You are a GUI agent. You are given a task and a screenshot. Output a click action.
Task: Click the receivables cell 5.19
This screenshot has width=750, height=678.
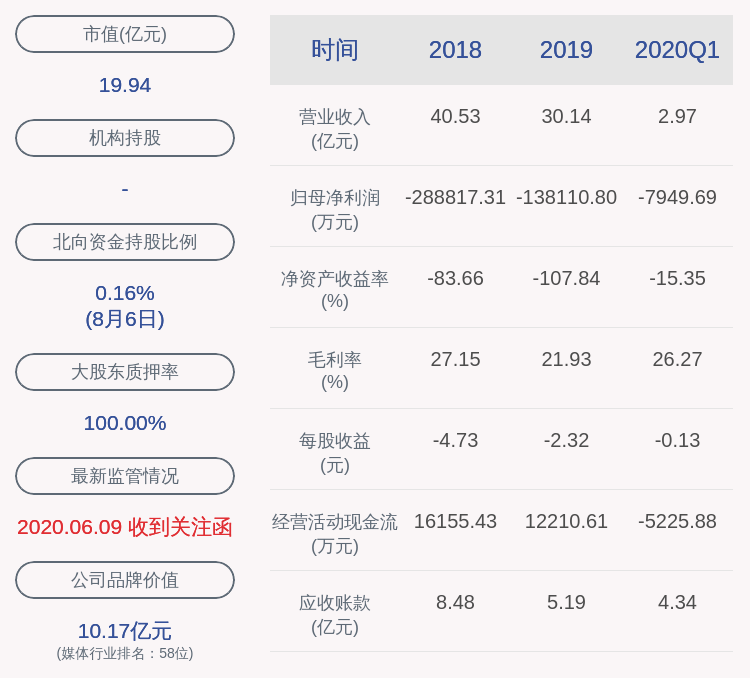[566, 602]
